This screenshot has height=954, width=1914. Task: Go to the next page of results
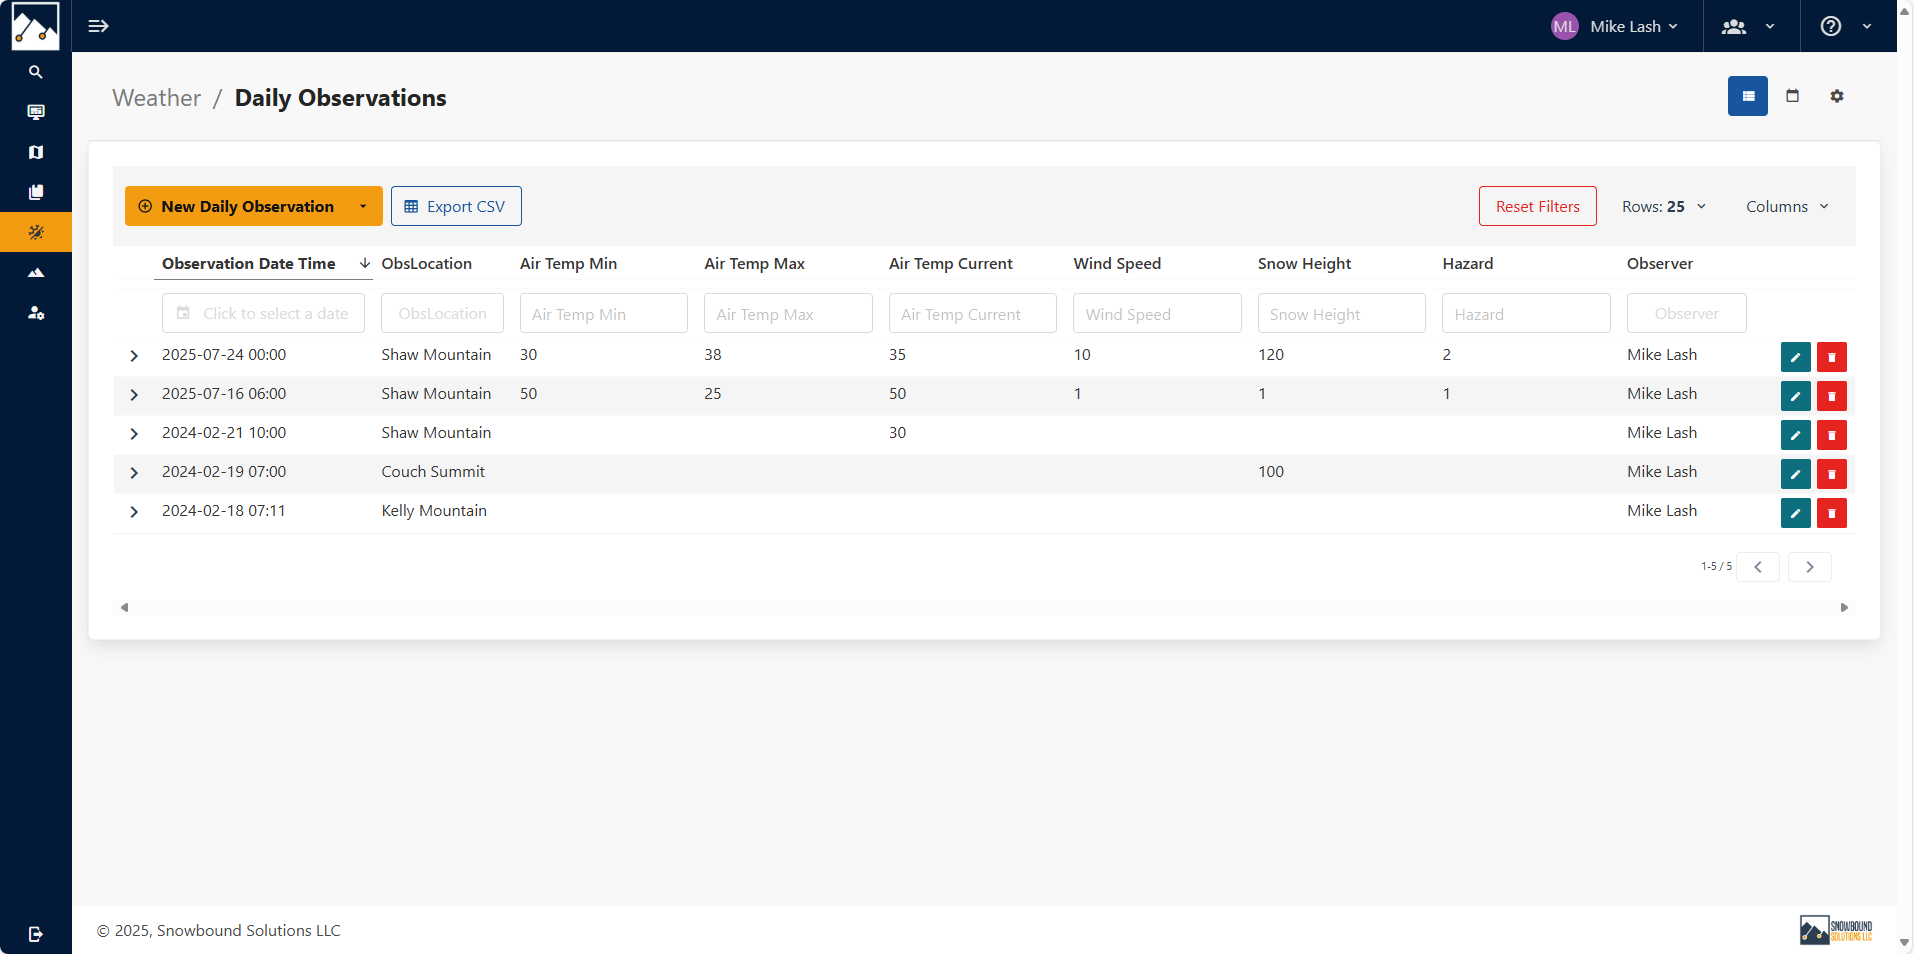[1810, 567]
